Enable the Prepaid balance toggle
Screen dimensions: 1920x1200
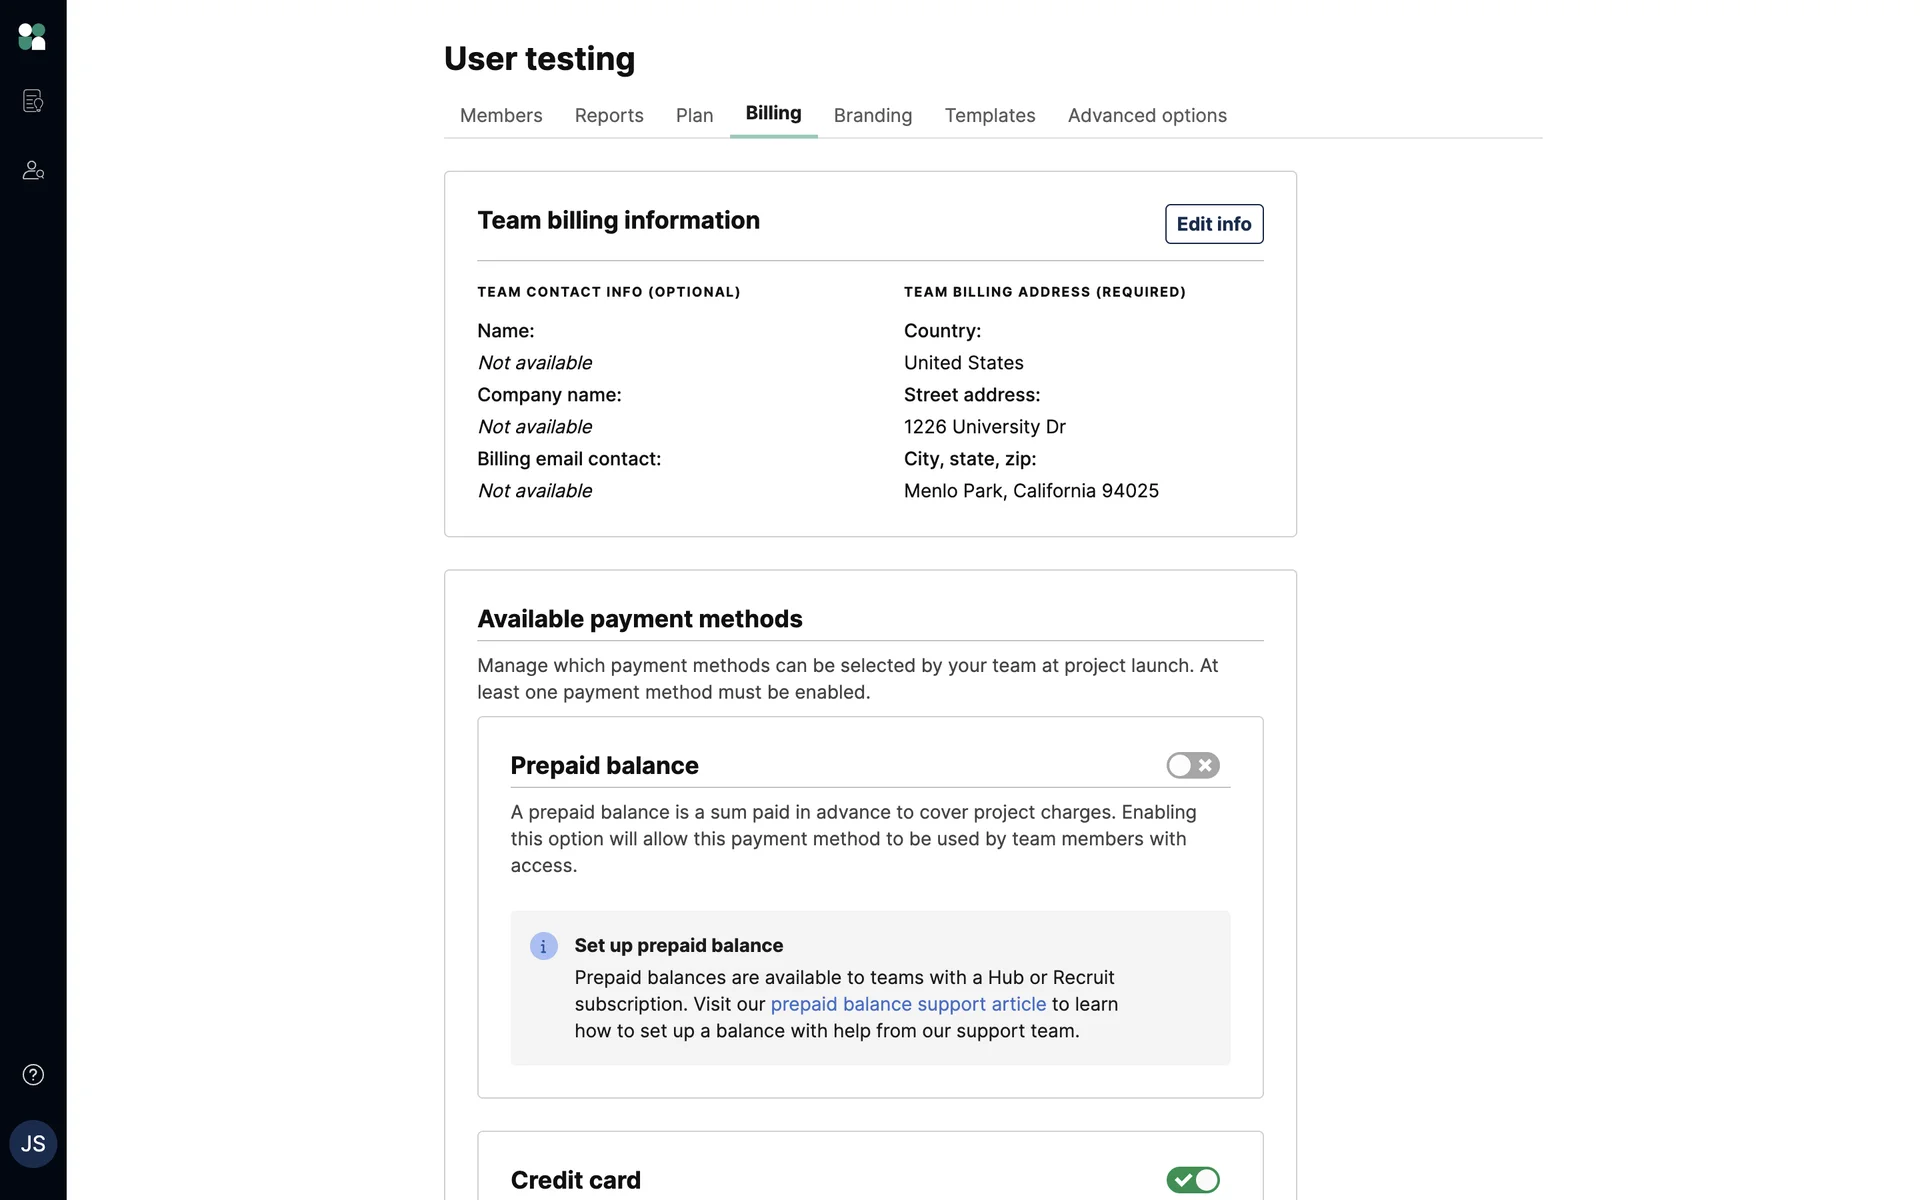coord(1192,766)
